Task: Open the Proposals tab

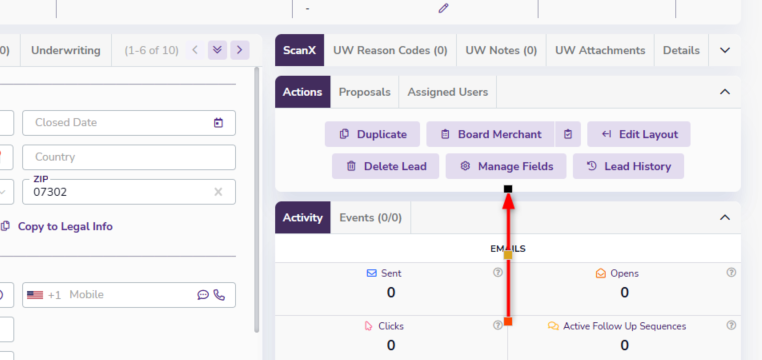Action: click(364, 92)
